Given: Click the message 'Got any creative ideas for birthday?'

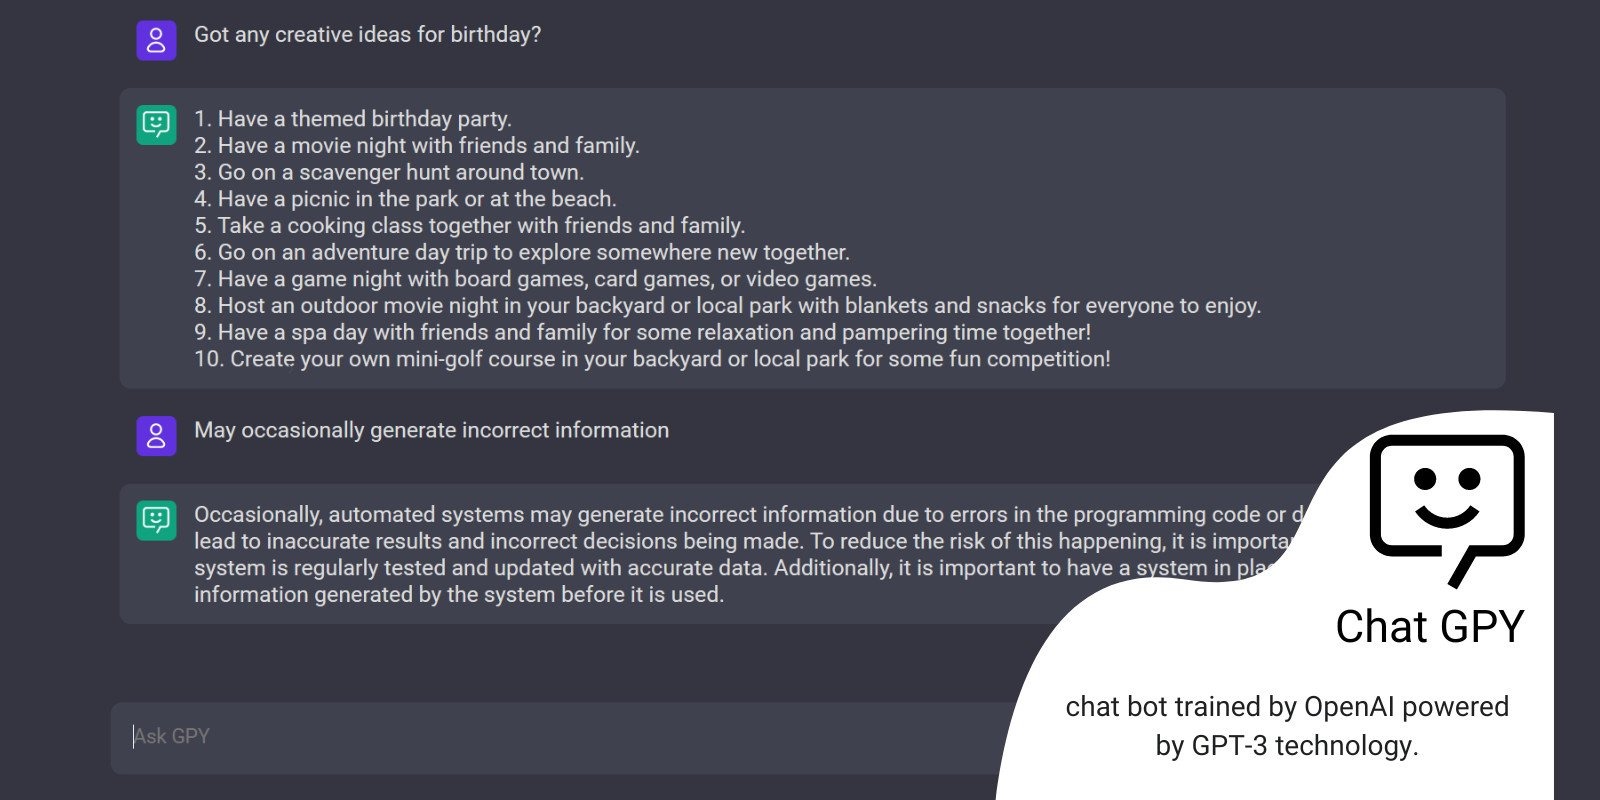Looking at the screenshot, I should click(x=368, y=34).
